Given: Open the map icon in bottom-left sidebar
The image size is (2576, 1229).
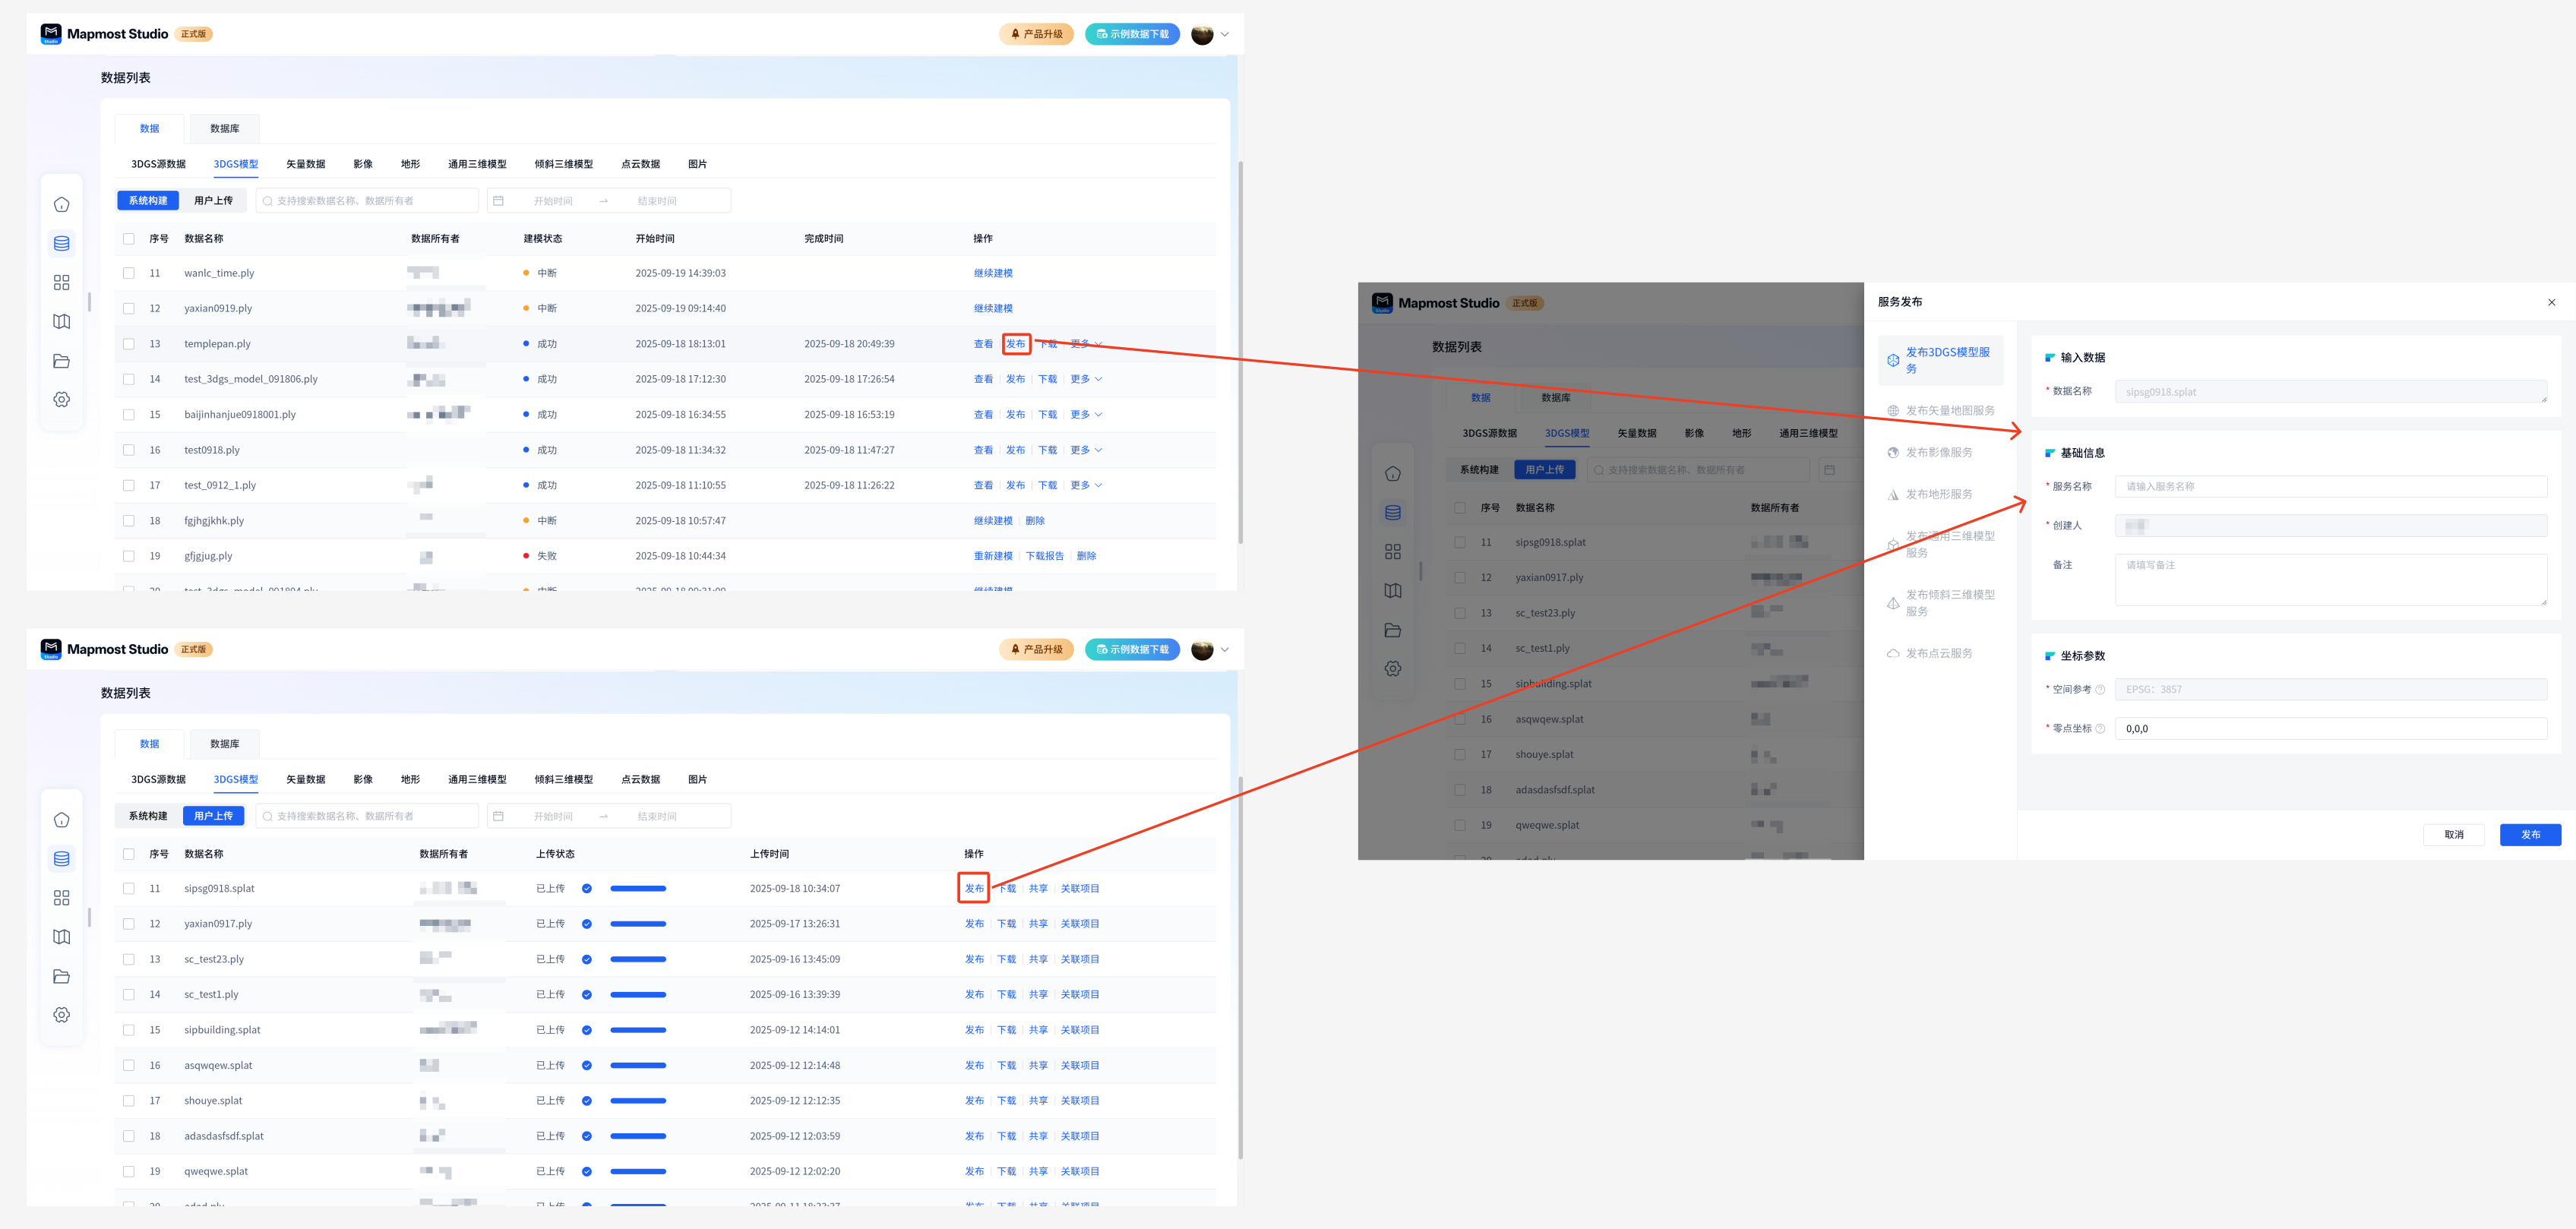Looking at the screenshot, I should 61,937.
